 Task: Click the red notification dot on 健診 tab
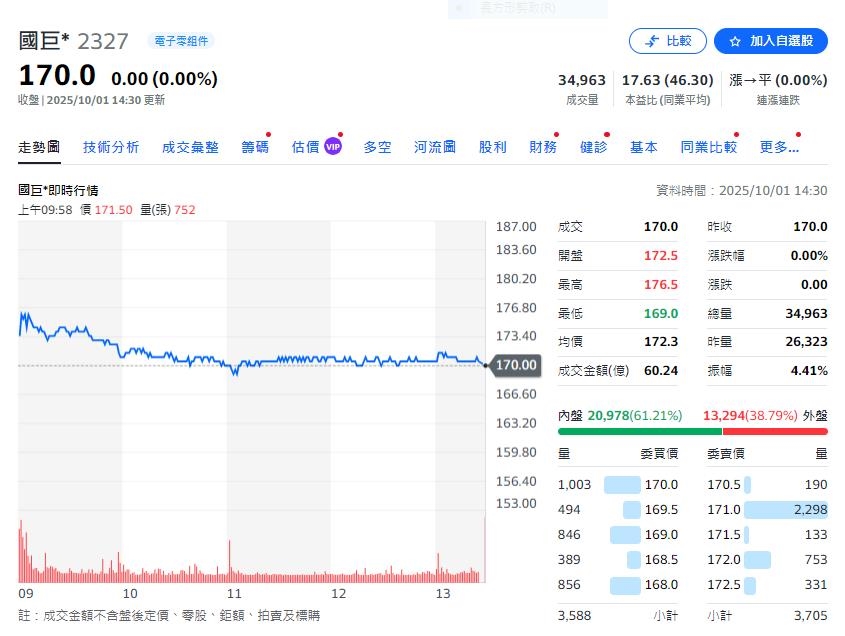click(x=605, y=133)
